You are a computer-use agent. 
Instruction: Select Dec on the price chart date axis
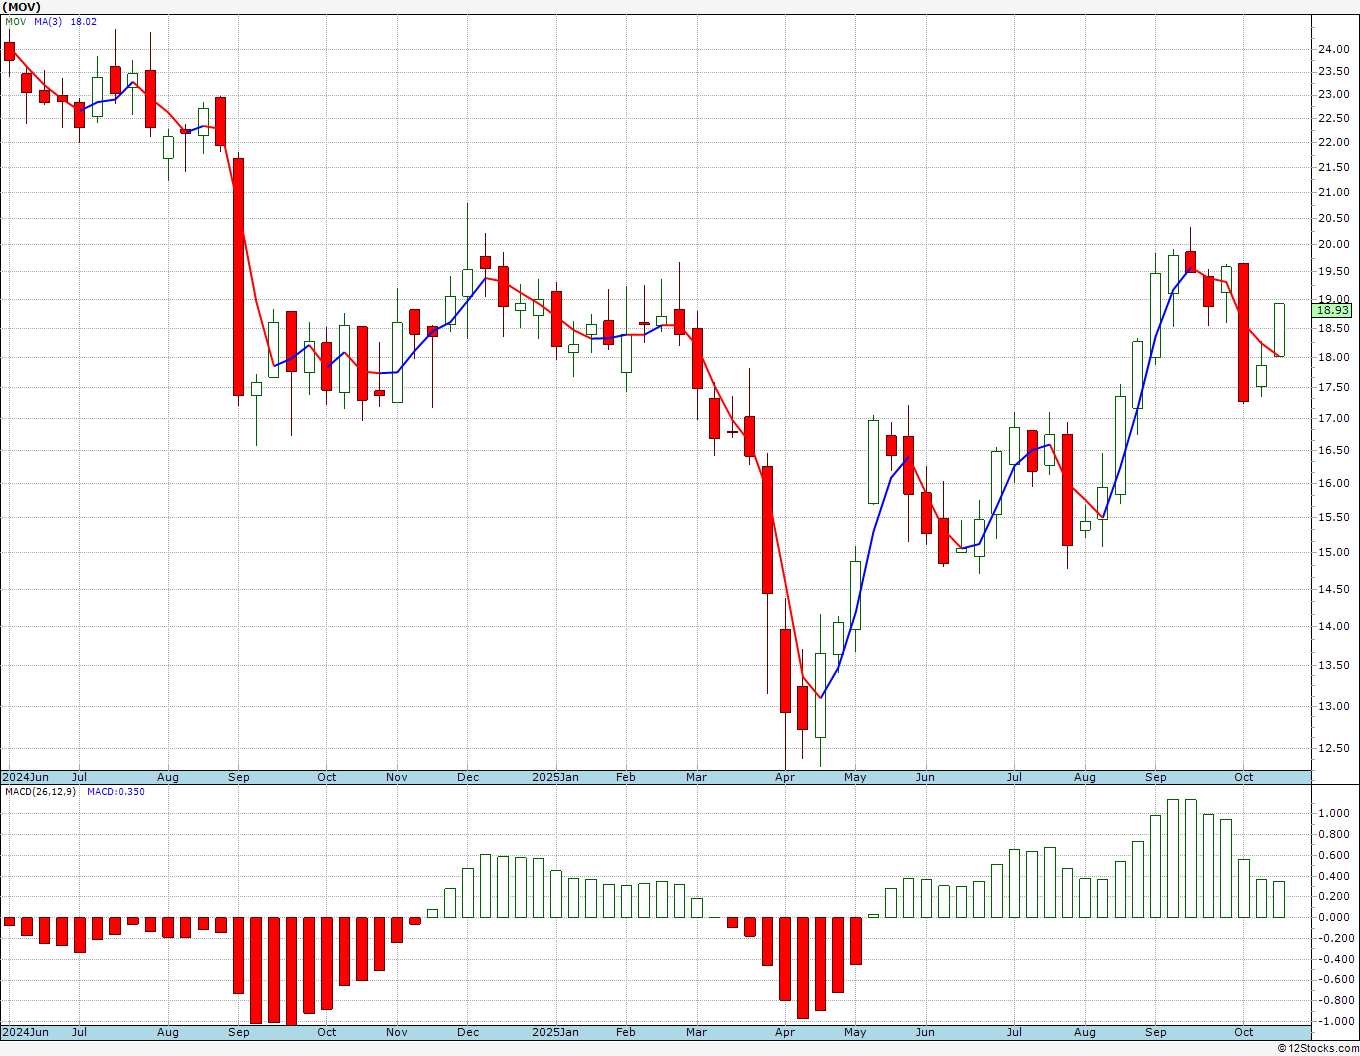[468, 777]
